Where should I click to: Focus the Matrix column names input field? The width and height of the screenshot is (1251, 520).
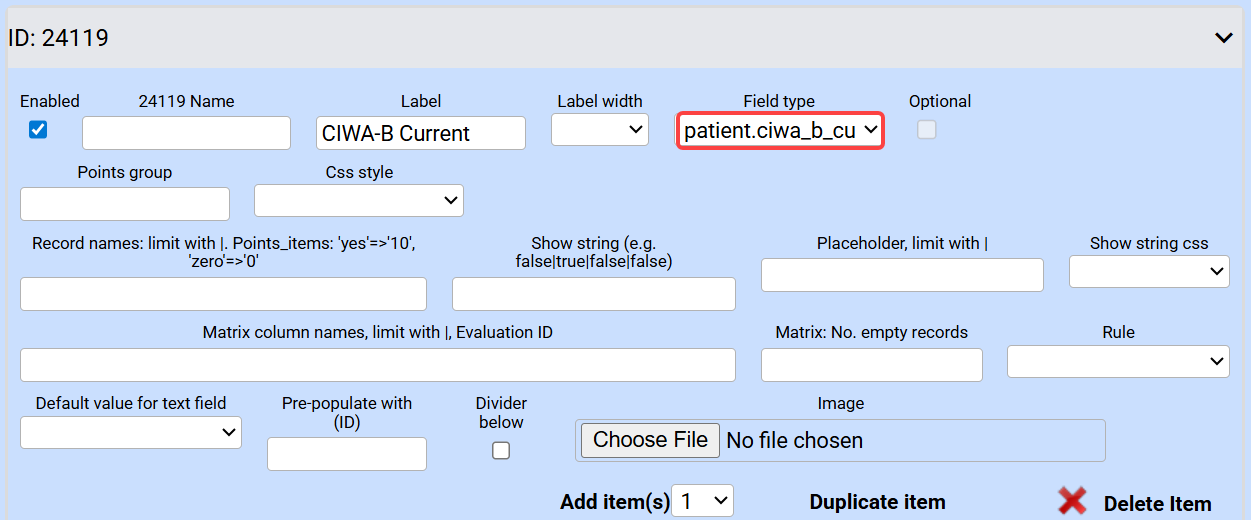pyautogui.click(x=378, y=365)
